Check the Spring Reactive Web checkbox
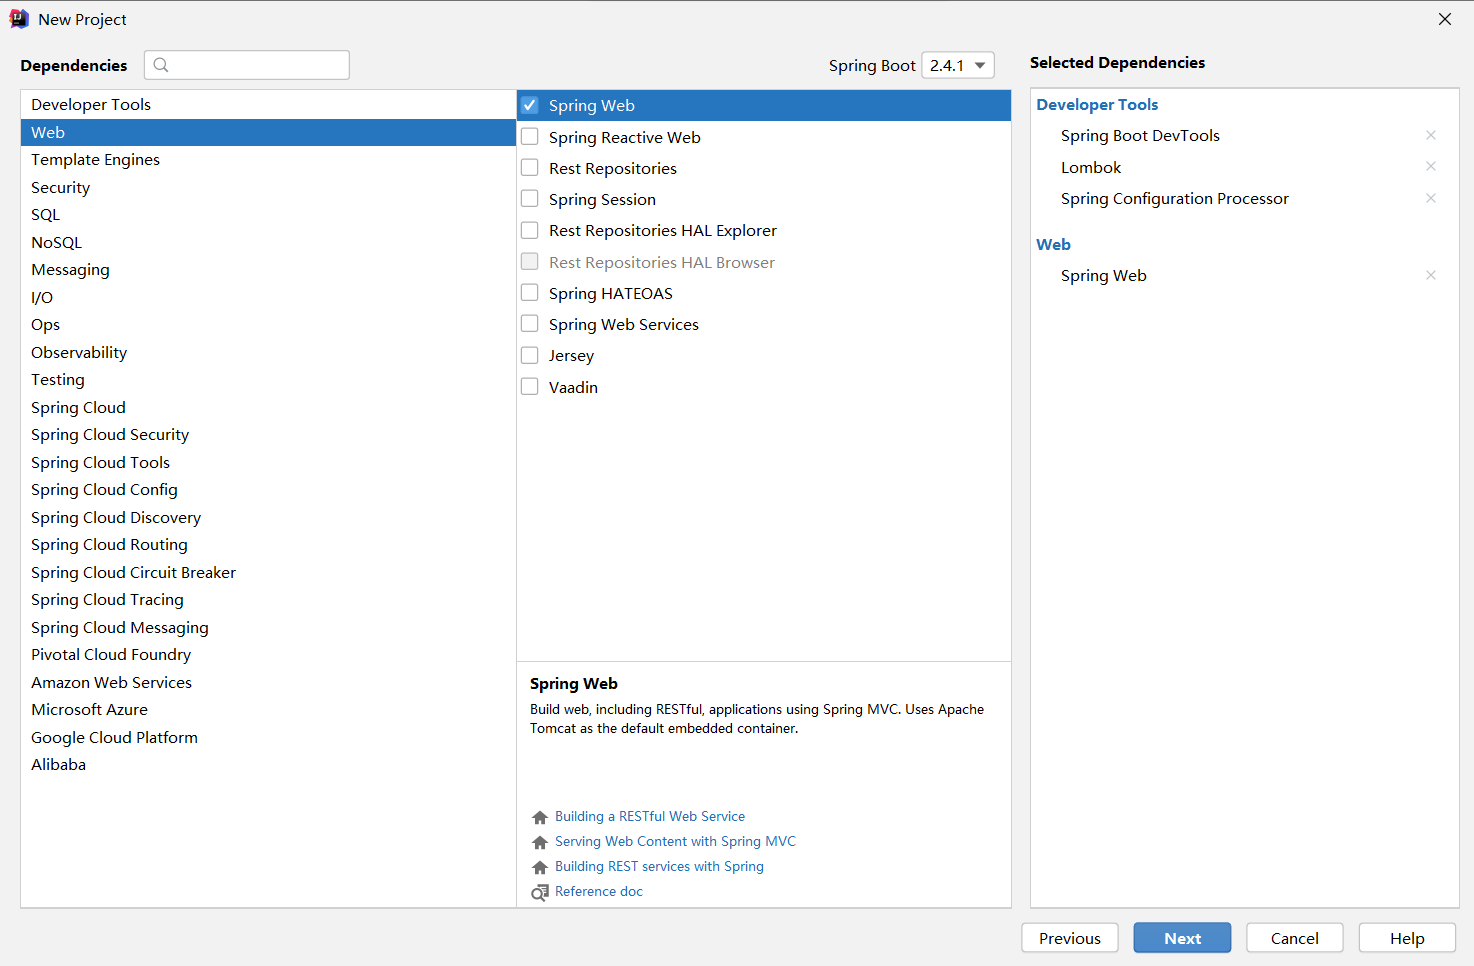The image size is (1474, 966). 530,137
